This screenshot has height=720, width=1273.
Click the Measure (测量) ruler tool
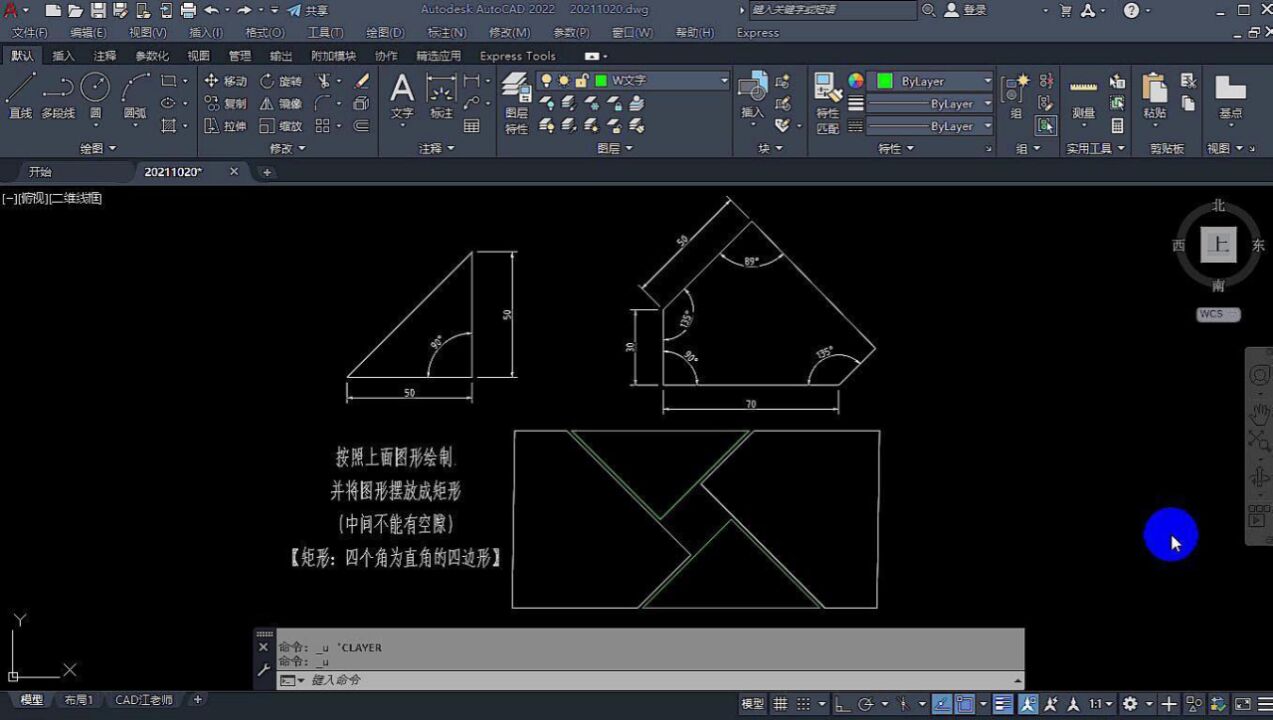pyautogui.click(x=1083, y=96)
